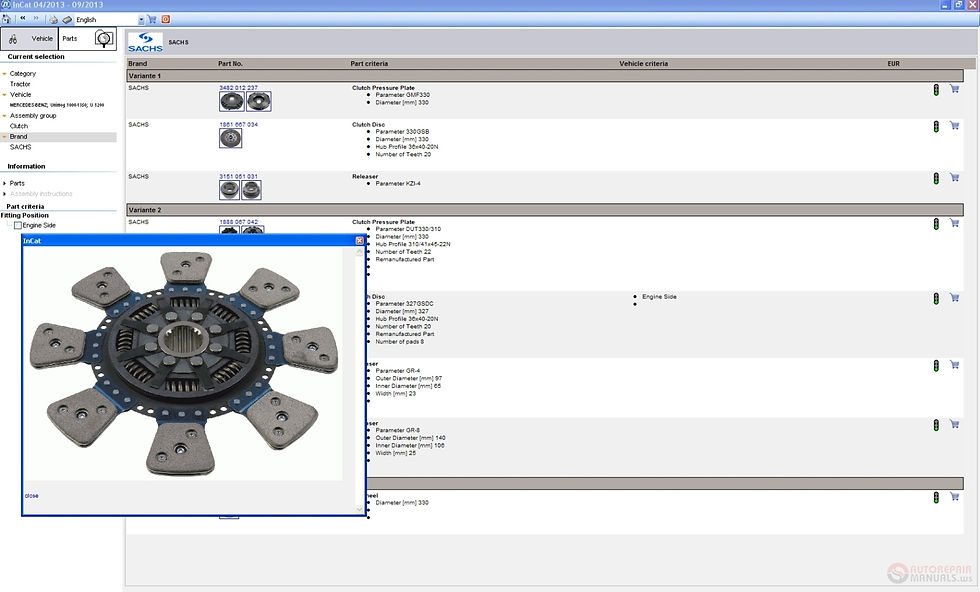Add Variante 3 flywheel to cart
The image size is (980, 592).
[x=954, y=496]
